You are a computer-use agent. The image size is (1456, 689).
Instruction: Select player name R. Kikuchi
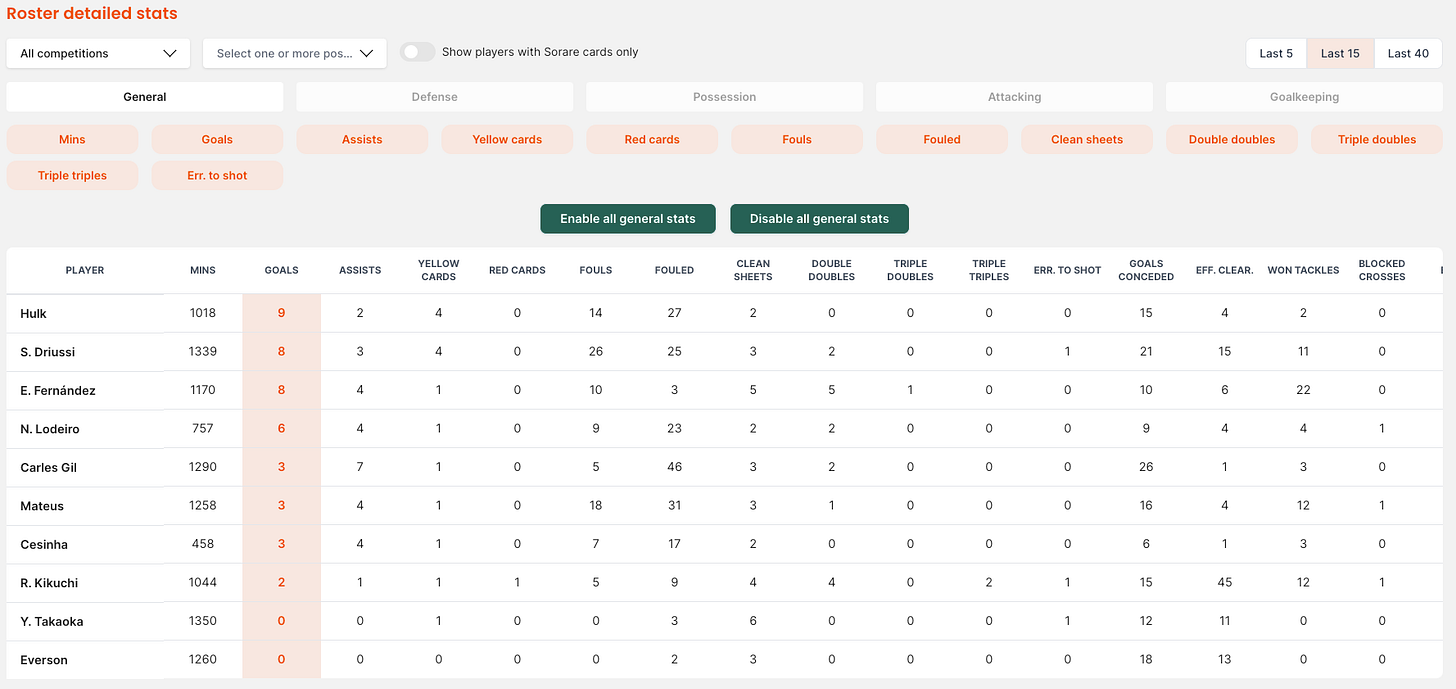[x=49, y=583]
